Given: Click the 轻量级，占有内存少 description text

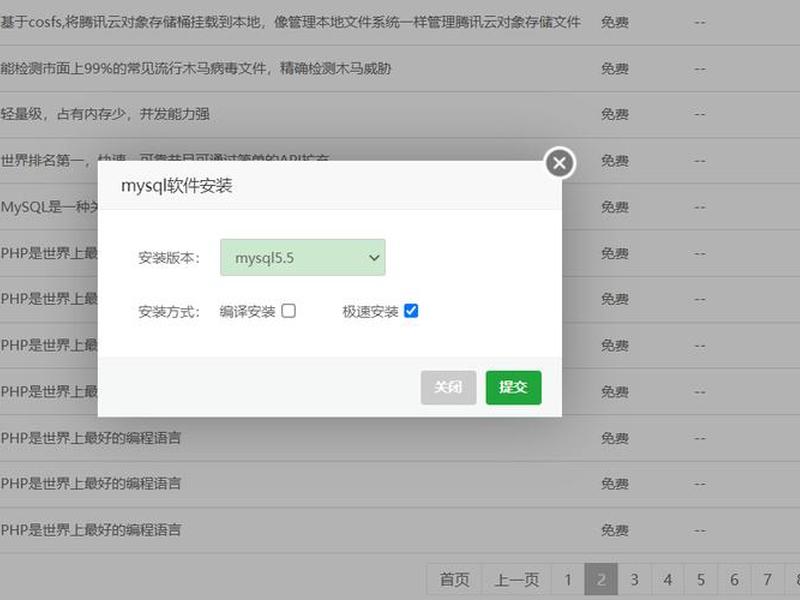Looking at the screenshot, I should click(105, 114).
